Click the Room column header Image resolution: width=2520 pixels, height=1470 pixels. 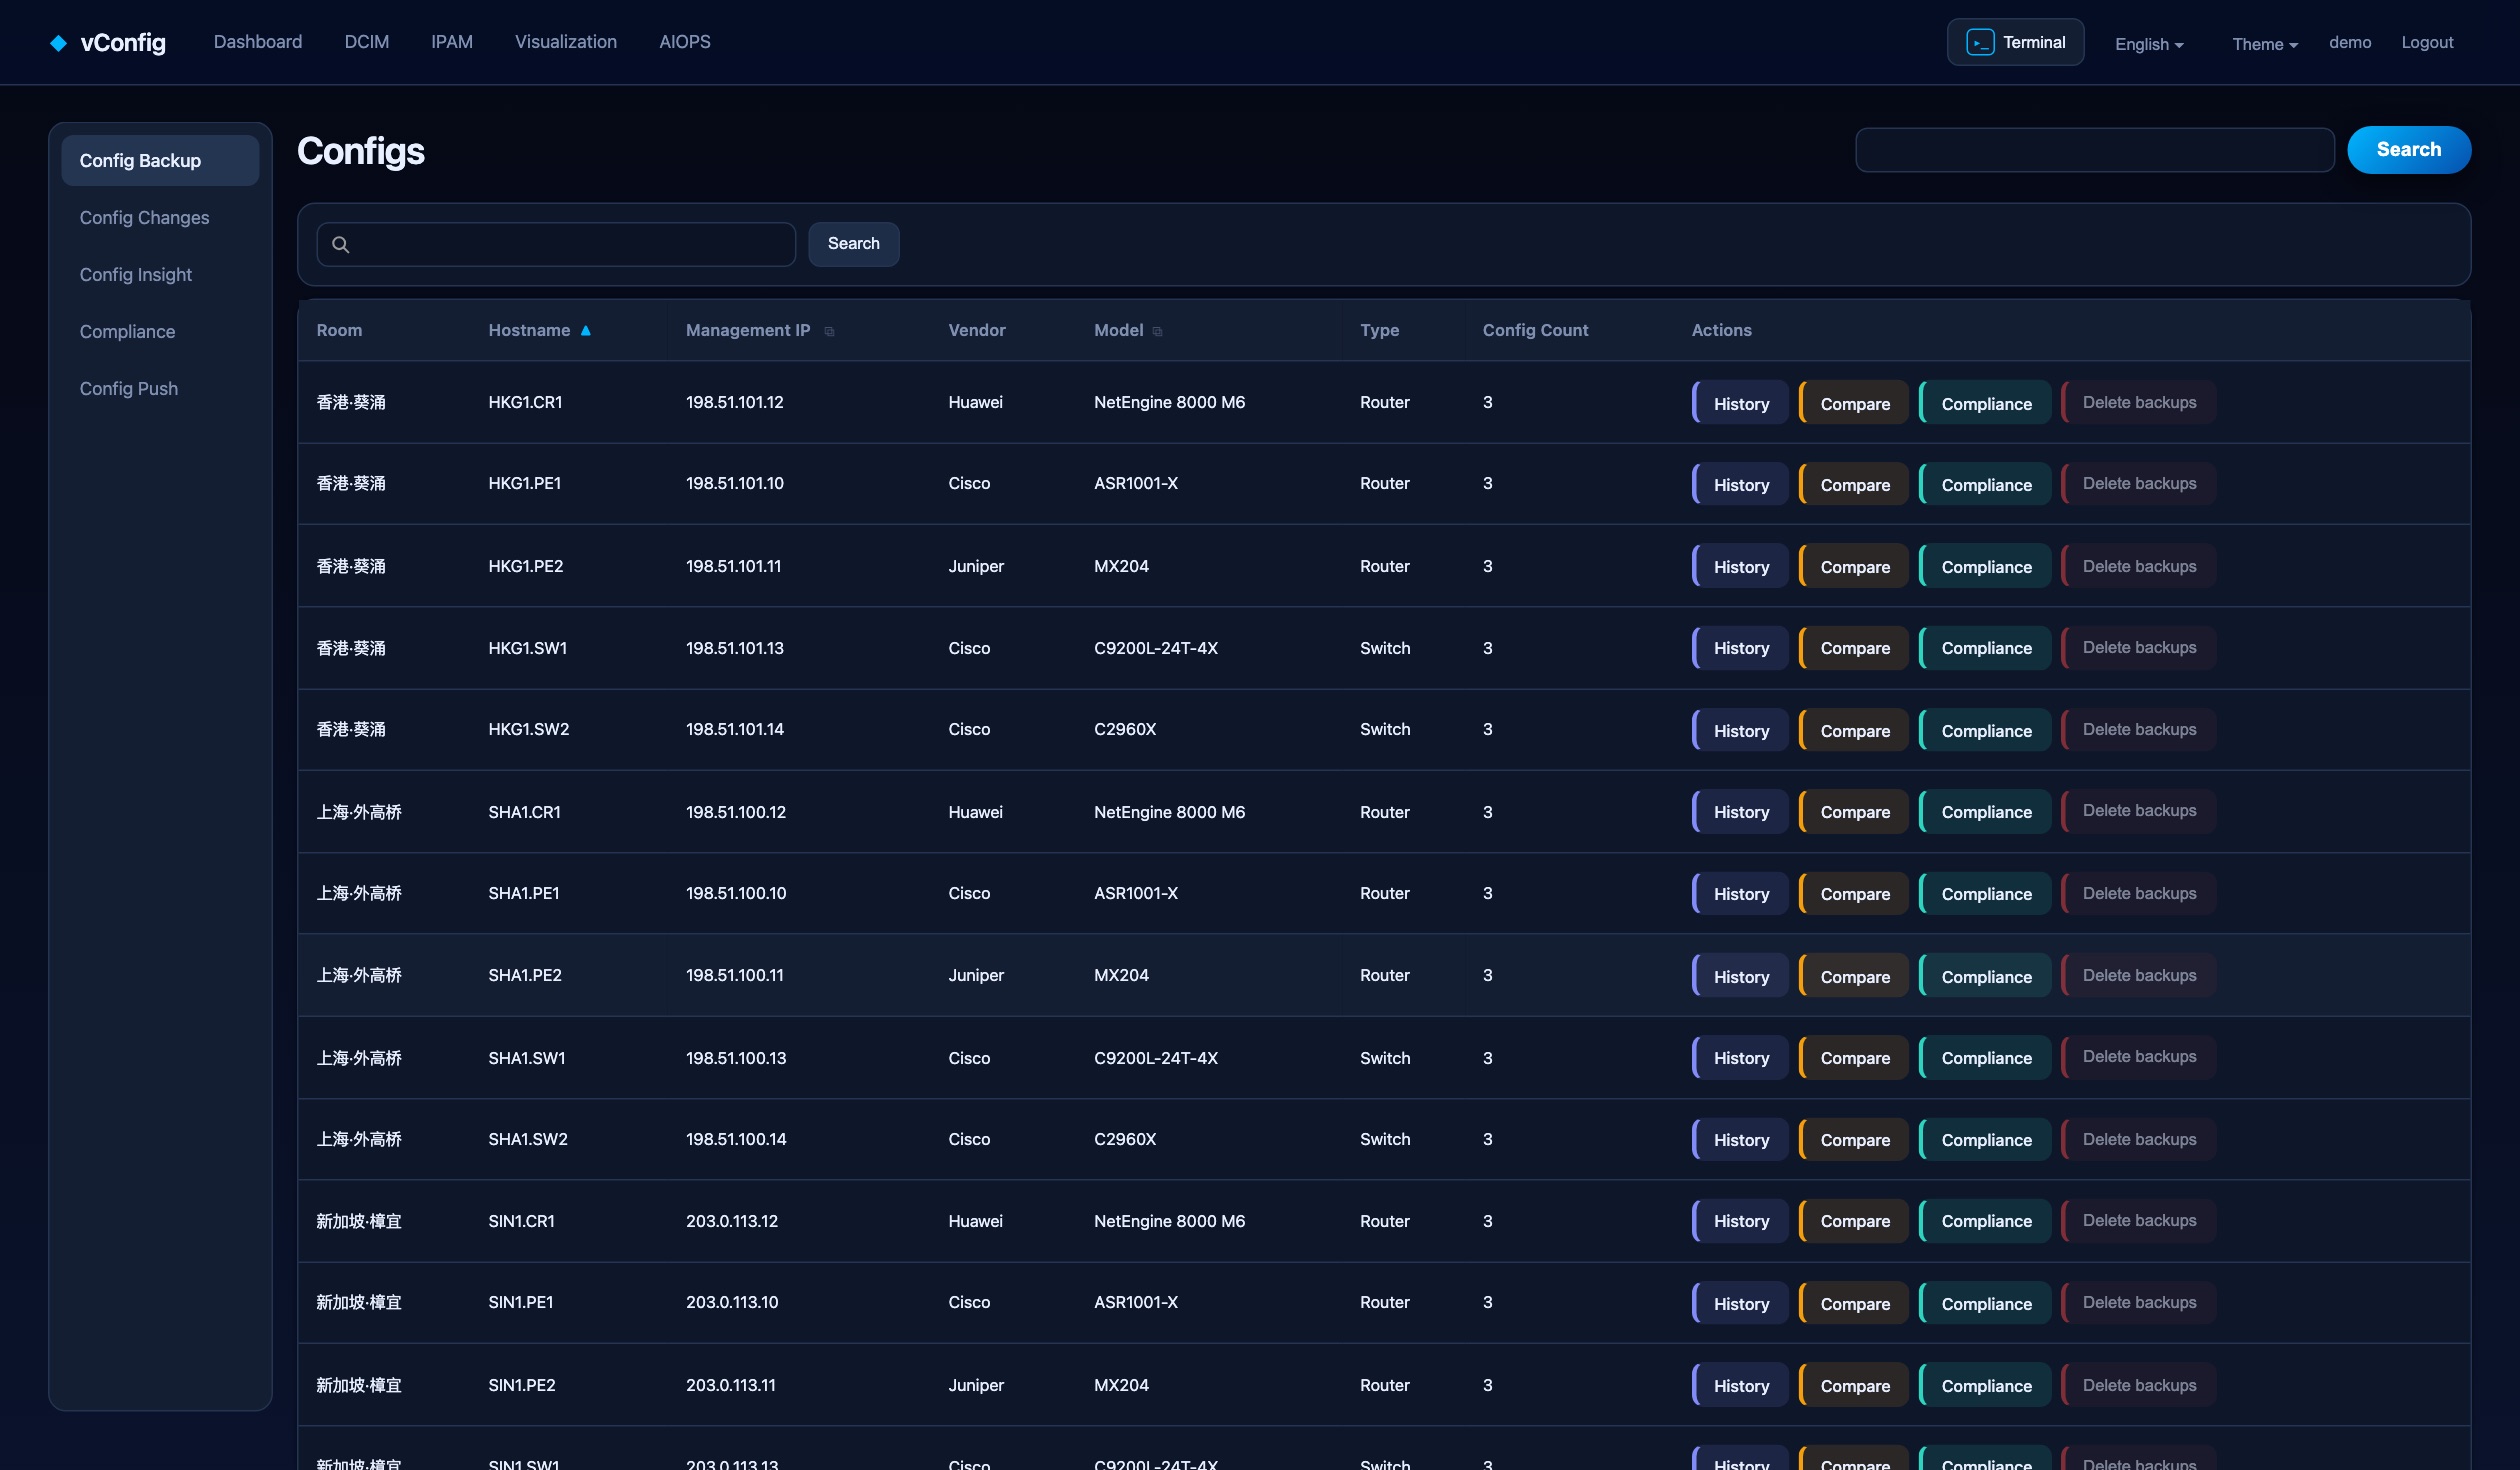tap(339, 330)
